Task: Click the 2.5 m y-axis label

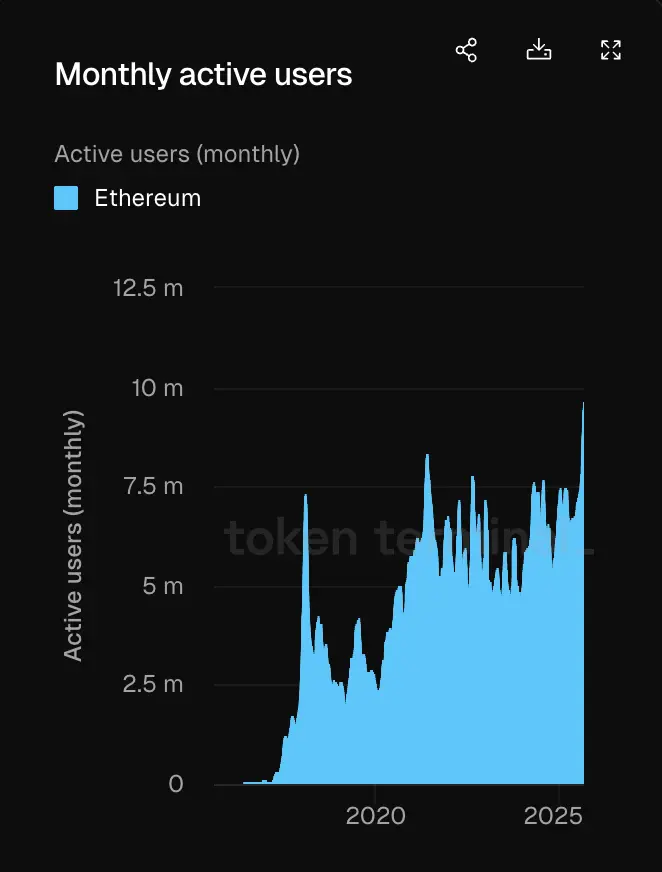Action: point(153,685)
